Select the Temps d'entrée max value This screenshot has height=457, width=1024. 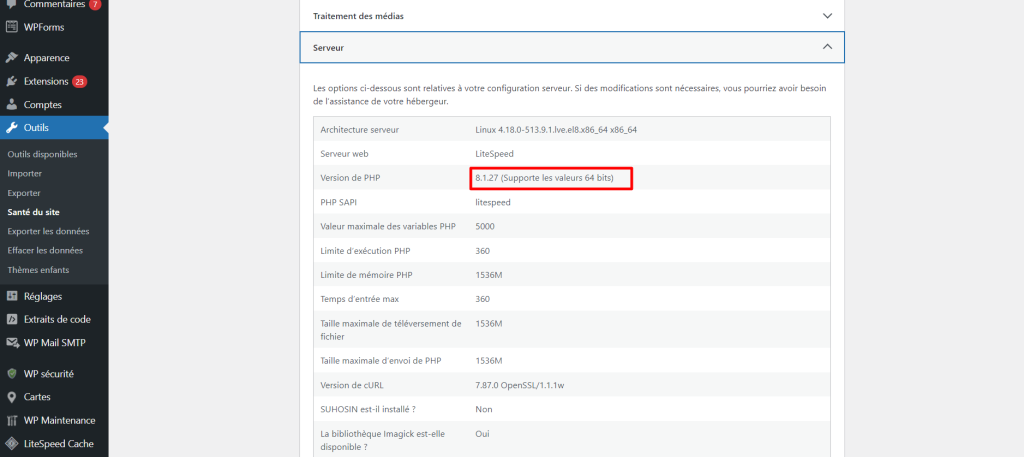pyautogui.click(x=483, y=299)
